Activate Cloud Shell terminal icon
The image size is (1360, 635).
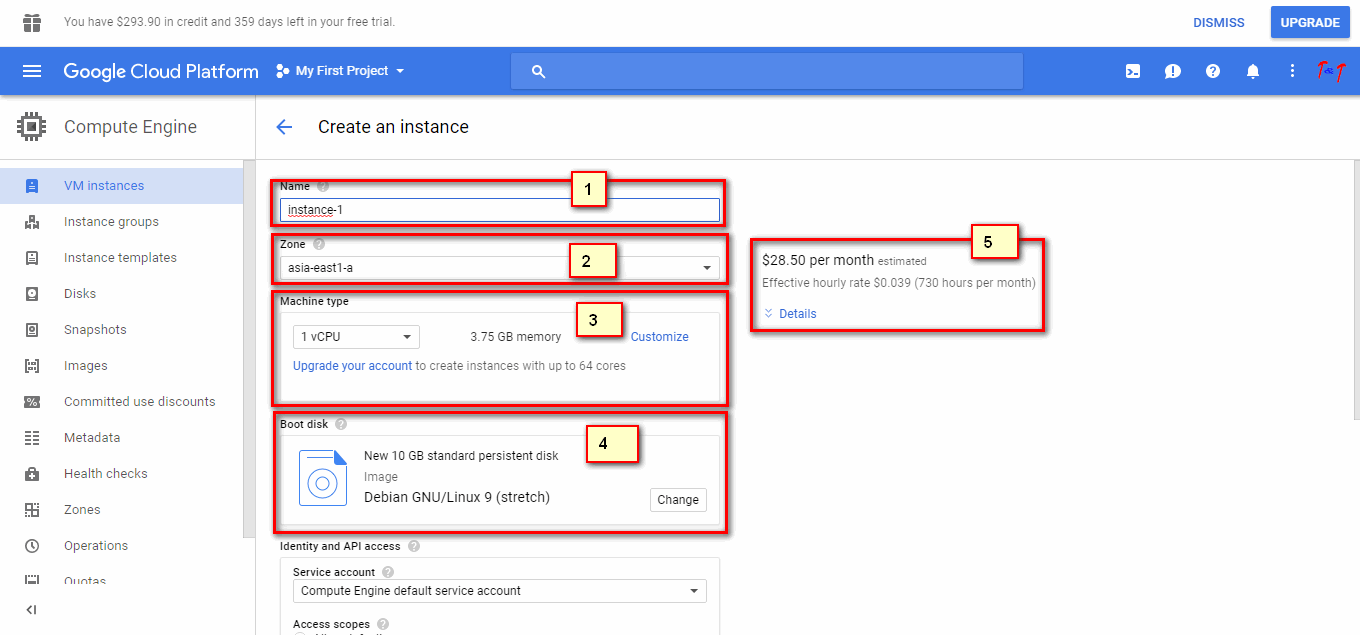1133,71
